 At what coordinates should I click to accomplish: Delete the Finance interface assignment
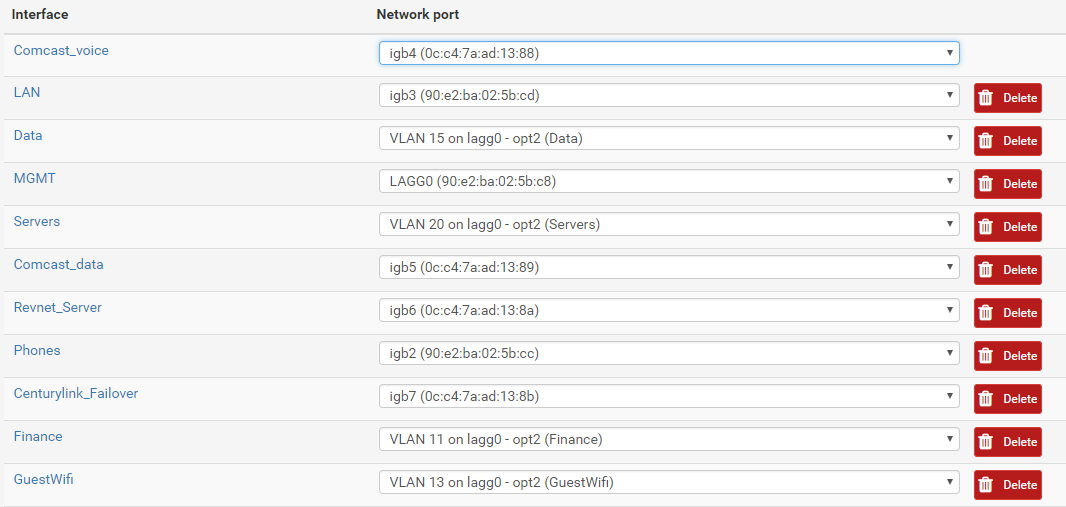1008,442
